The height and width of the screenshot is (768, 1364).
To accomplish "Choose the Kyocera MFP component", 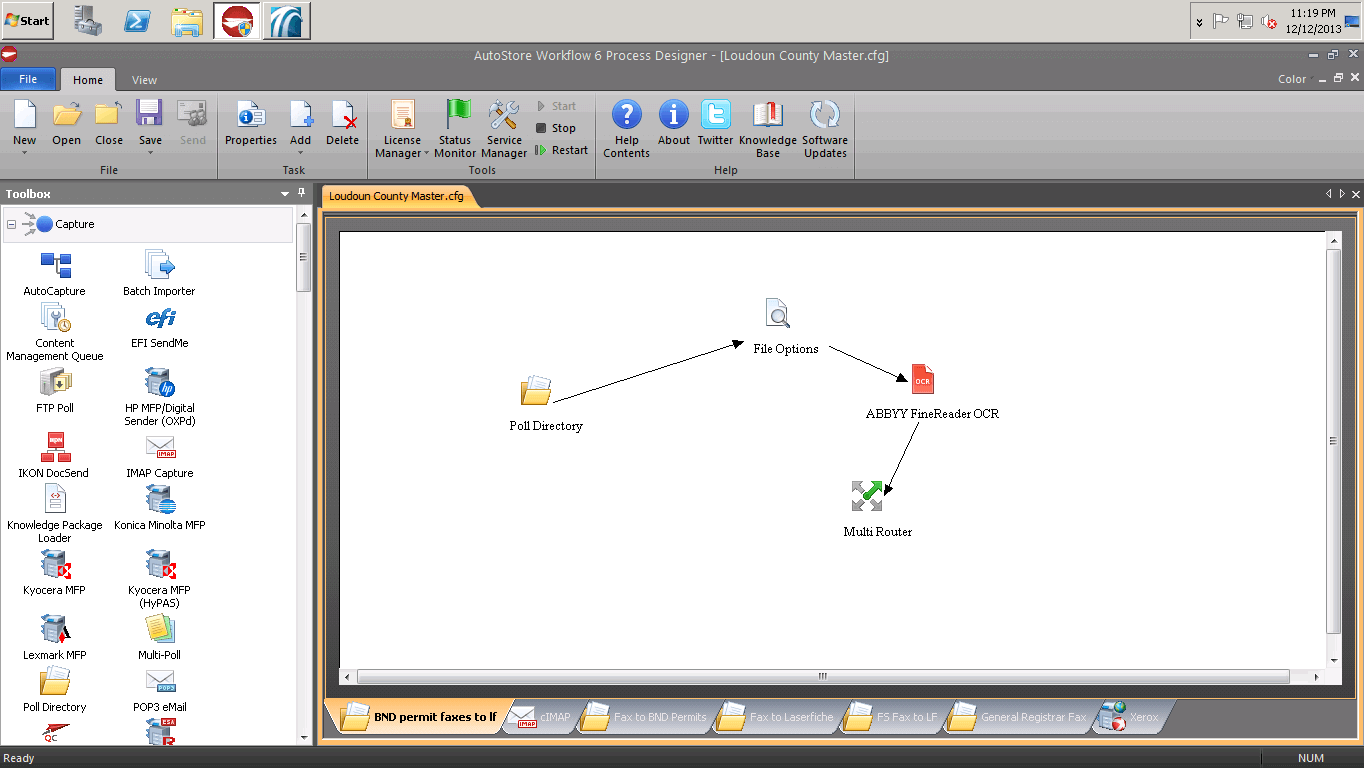I will 55,573.
